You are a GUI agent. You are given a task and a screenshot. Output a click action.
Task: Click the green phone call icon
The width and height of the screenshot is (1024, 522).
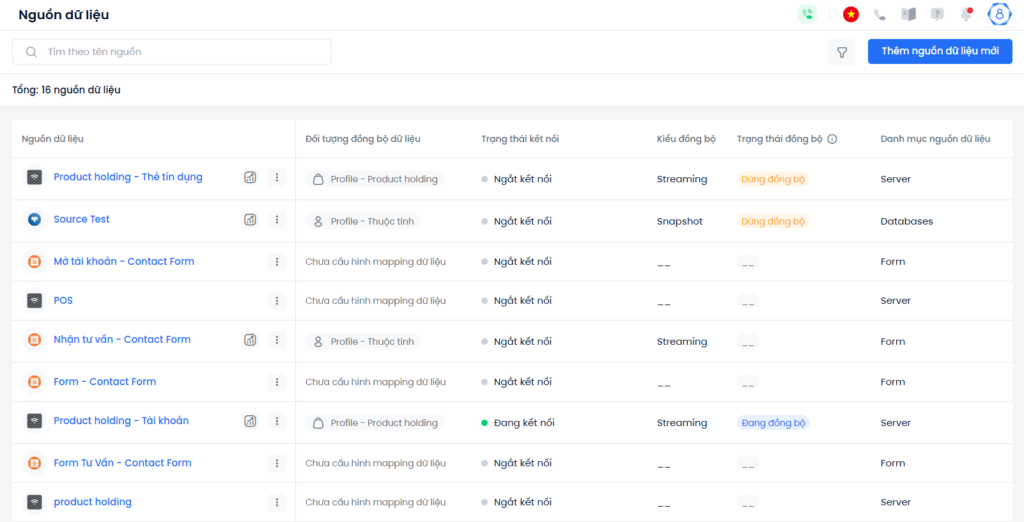click(807, 14)
